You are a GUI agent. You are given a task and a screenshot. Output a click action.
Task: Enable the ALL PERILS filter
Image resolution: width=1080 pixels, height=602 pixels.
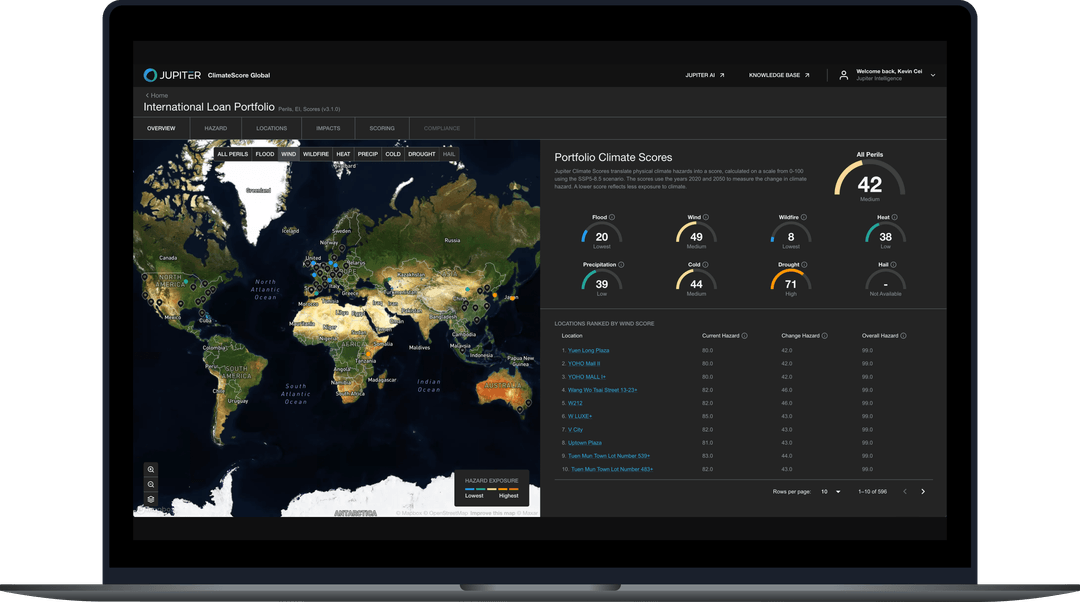(x=231, y=154)
